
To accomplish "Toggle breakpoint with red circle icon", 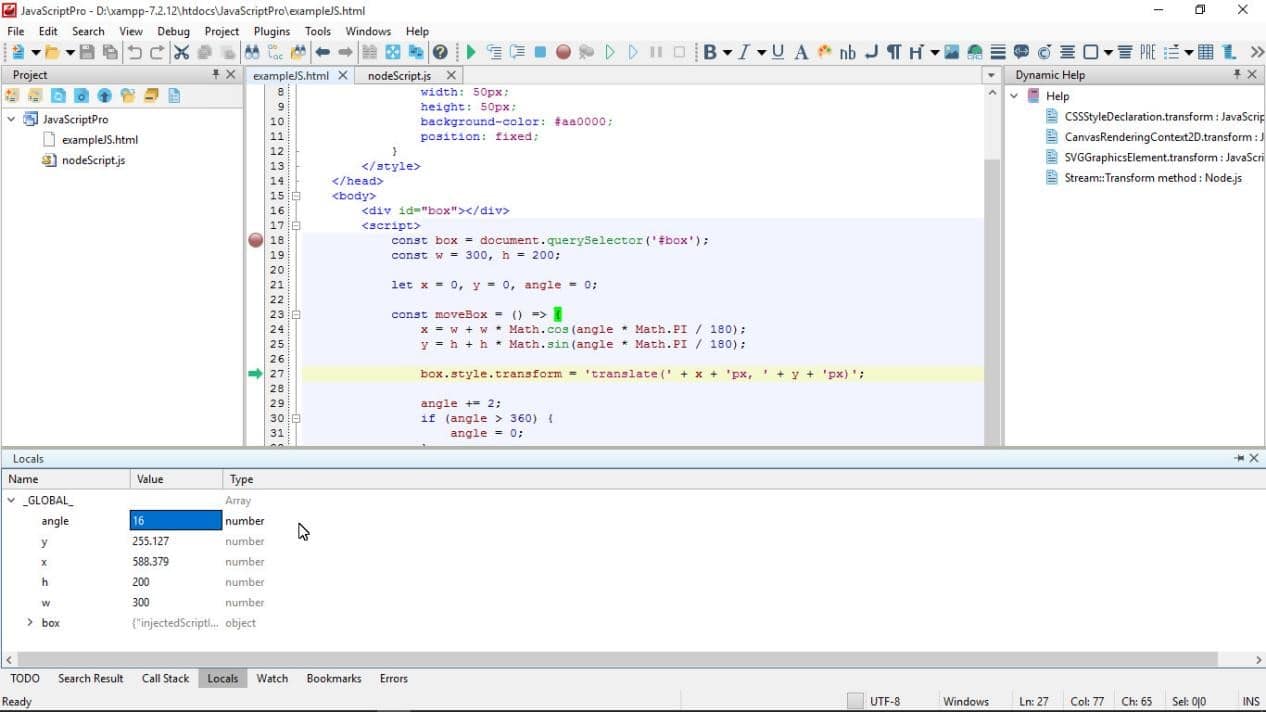I will pos(563,52).
